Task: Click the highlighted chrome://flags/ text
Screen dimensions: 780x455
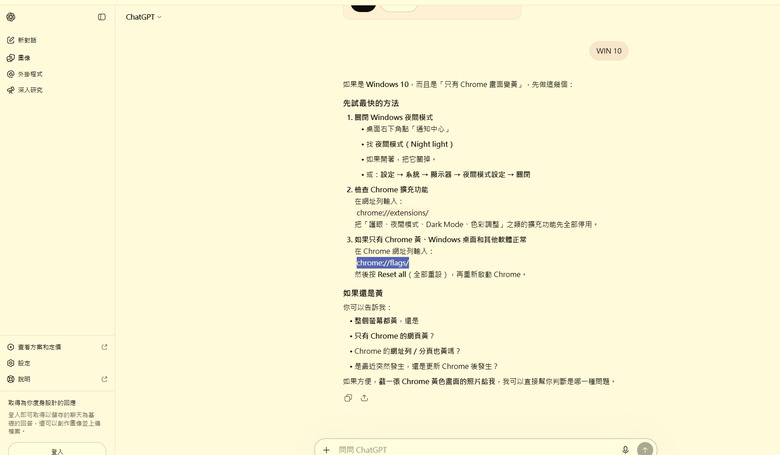Action: click(383, 263)
